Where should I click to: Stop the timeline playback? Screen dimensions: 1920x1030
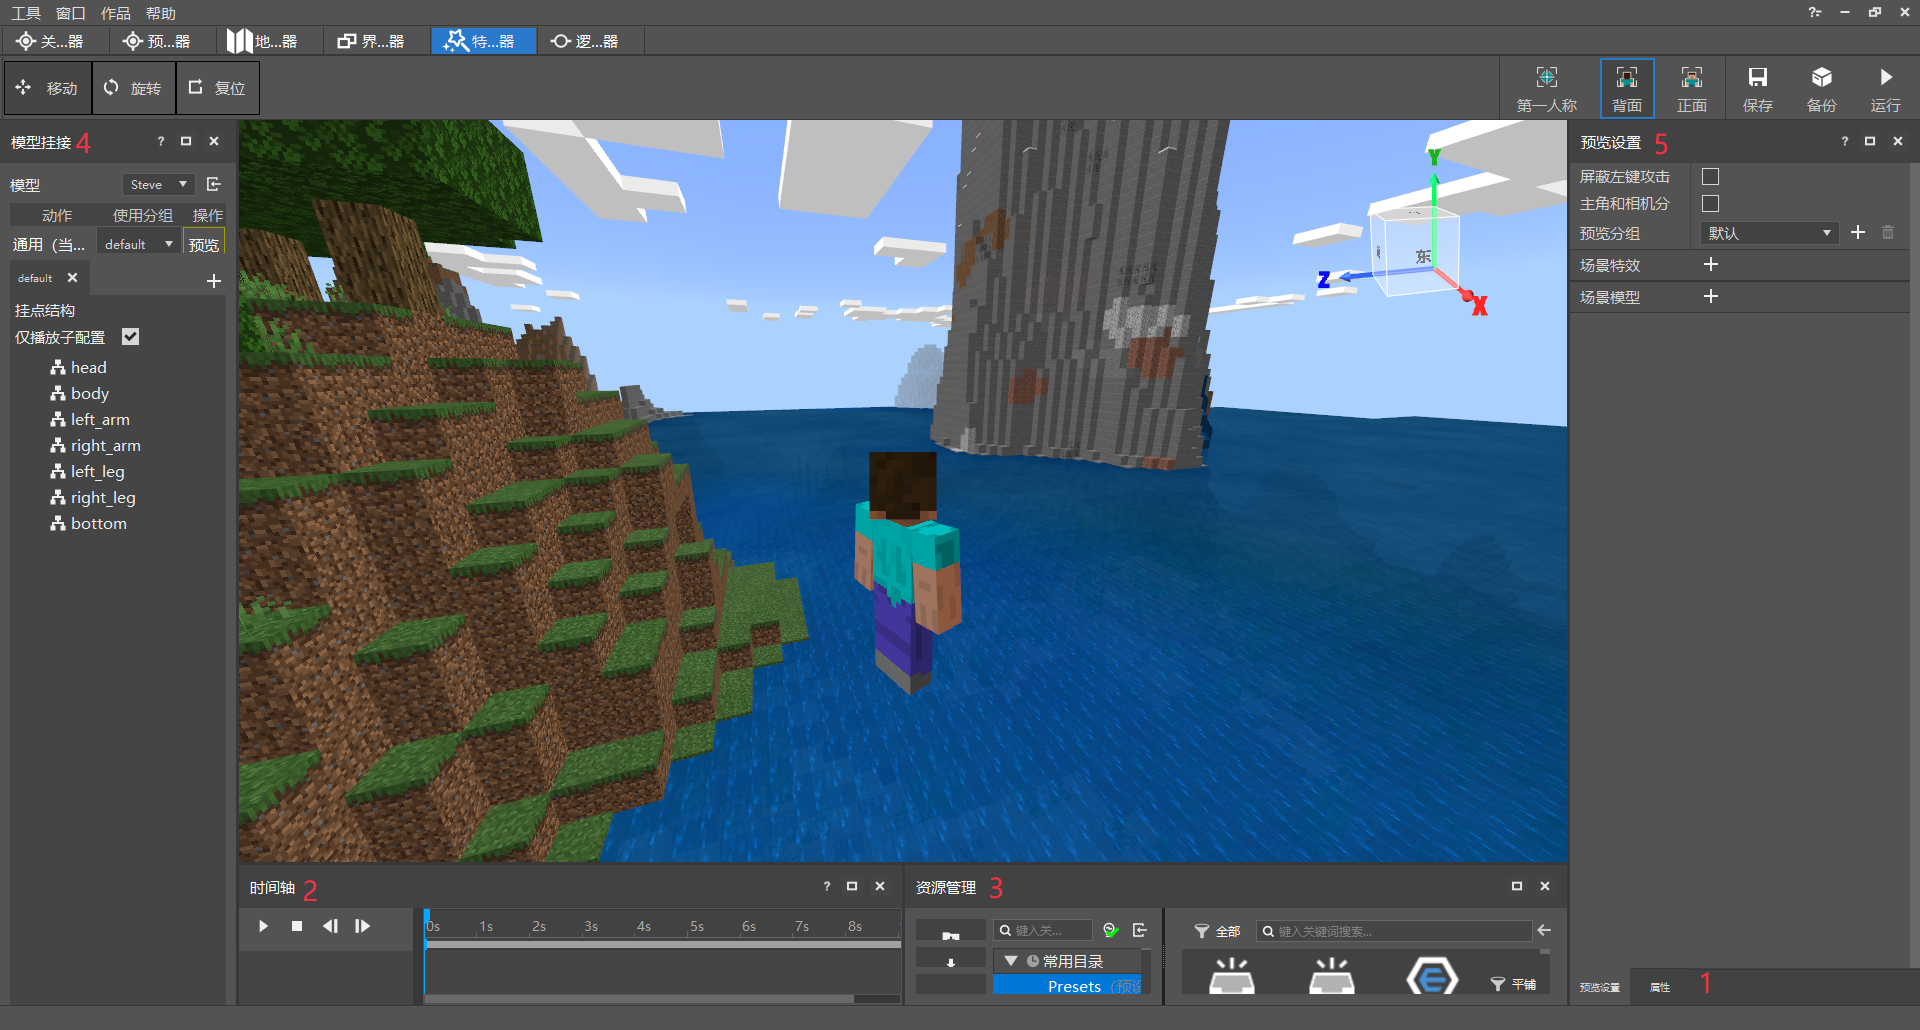click(297, 926)
